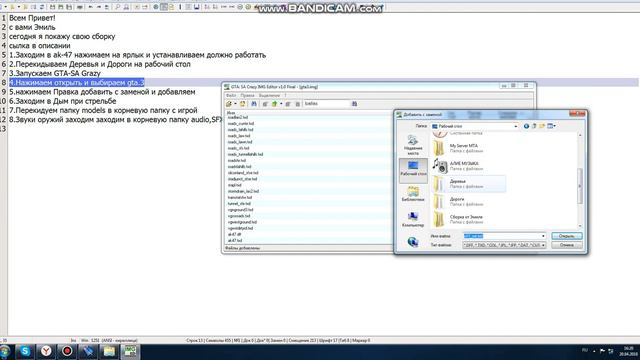Focus the search text field in IMG Editor
The height and width of the screenshot is (360, 640).
(326, 104)
